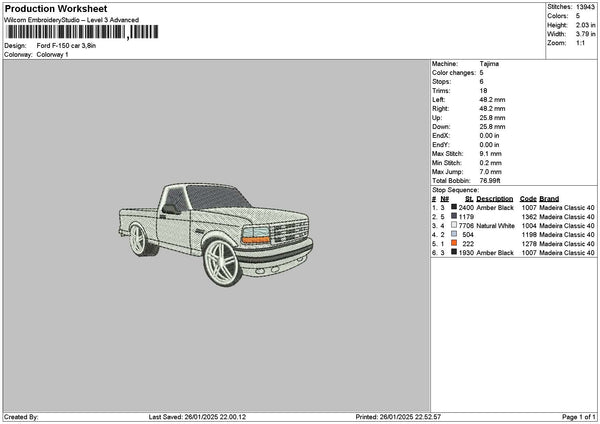Select the dark gray swatch code 1362
The height and width of the screenshot is (424, 600).
point(454,216)
